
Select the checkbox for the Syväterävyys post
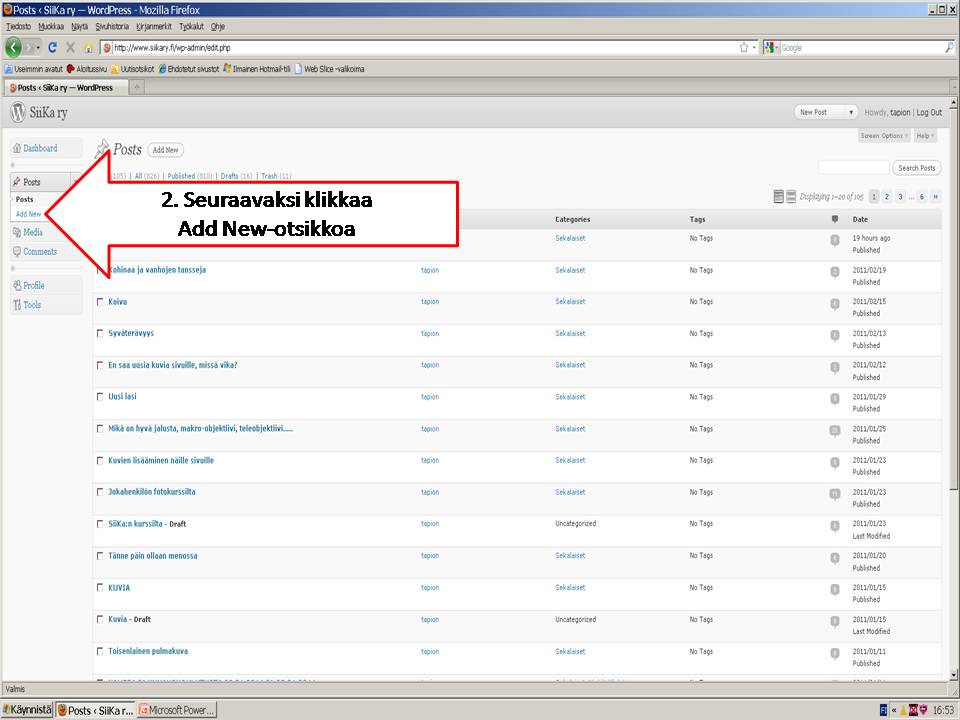point(99,334)
